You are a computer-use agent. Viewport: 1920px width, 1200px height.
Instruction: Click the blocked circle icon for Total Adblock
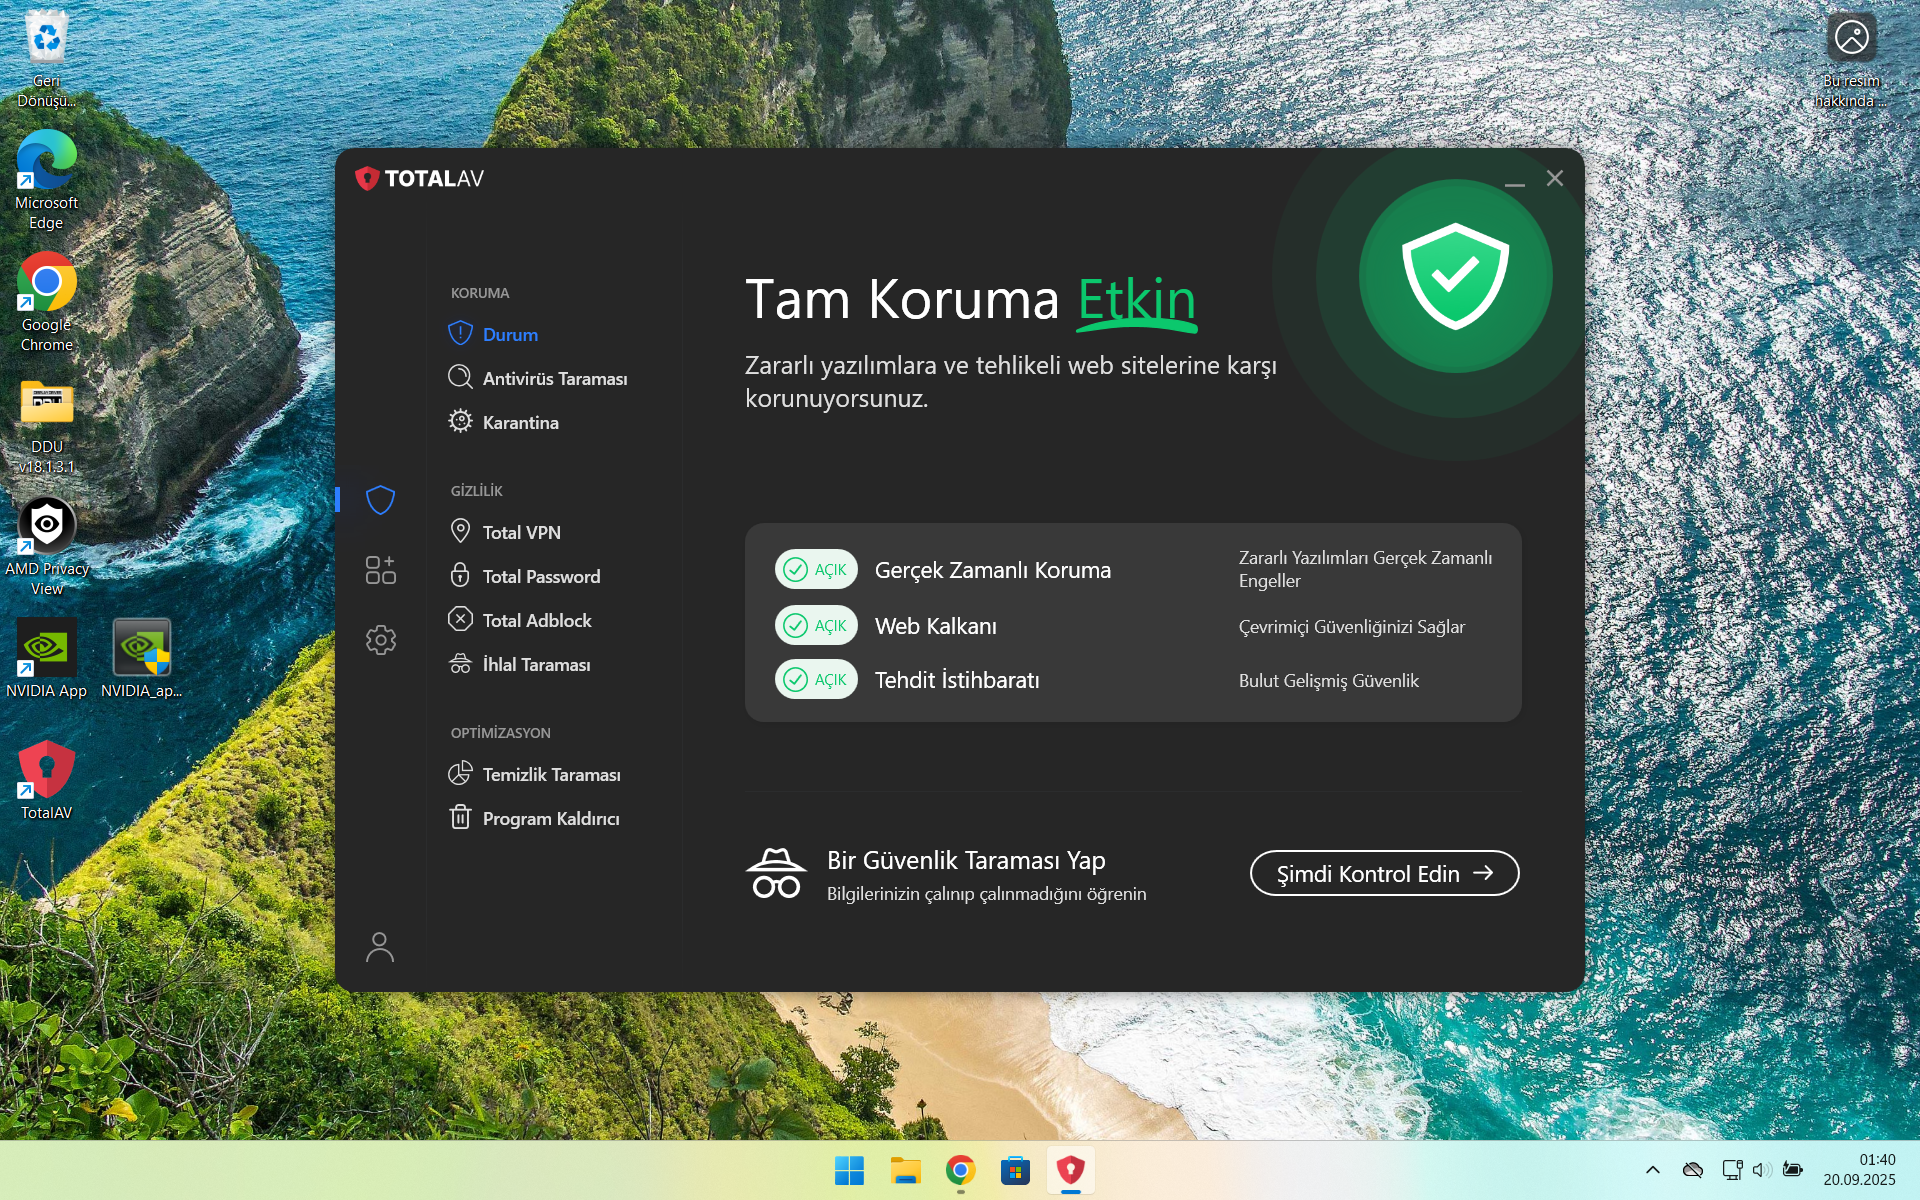[460, 619]
